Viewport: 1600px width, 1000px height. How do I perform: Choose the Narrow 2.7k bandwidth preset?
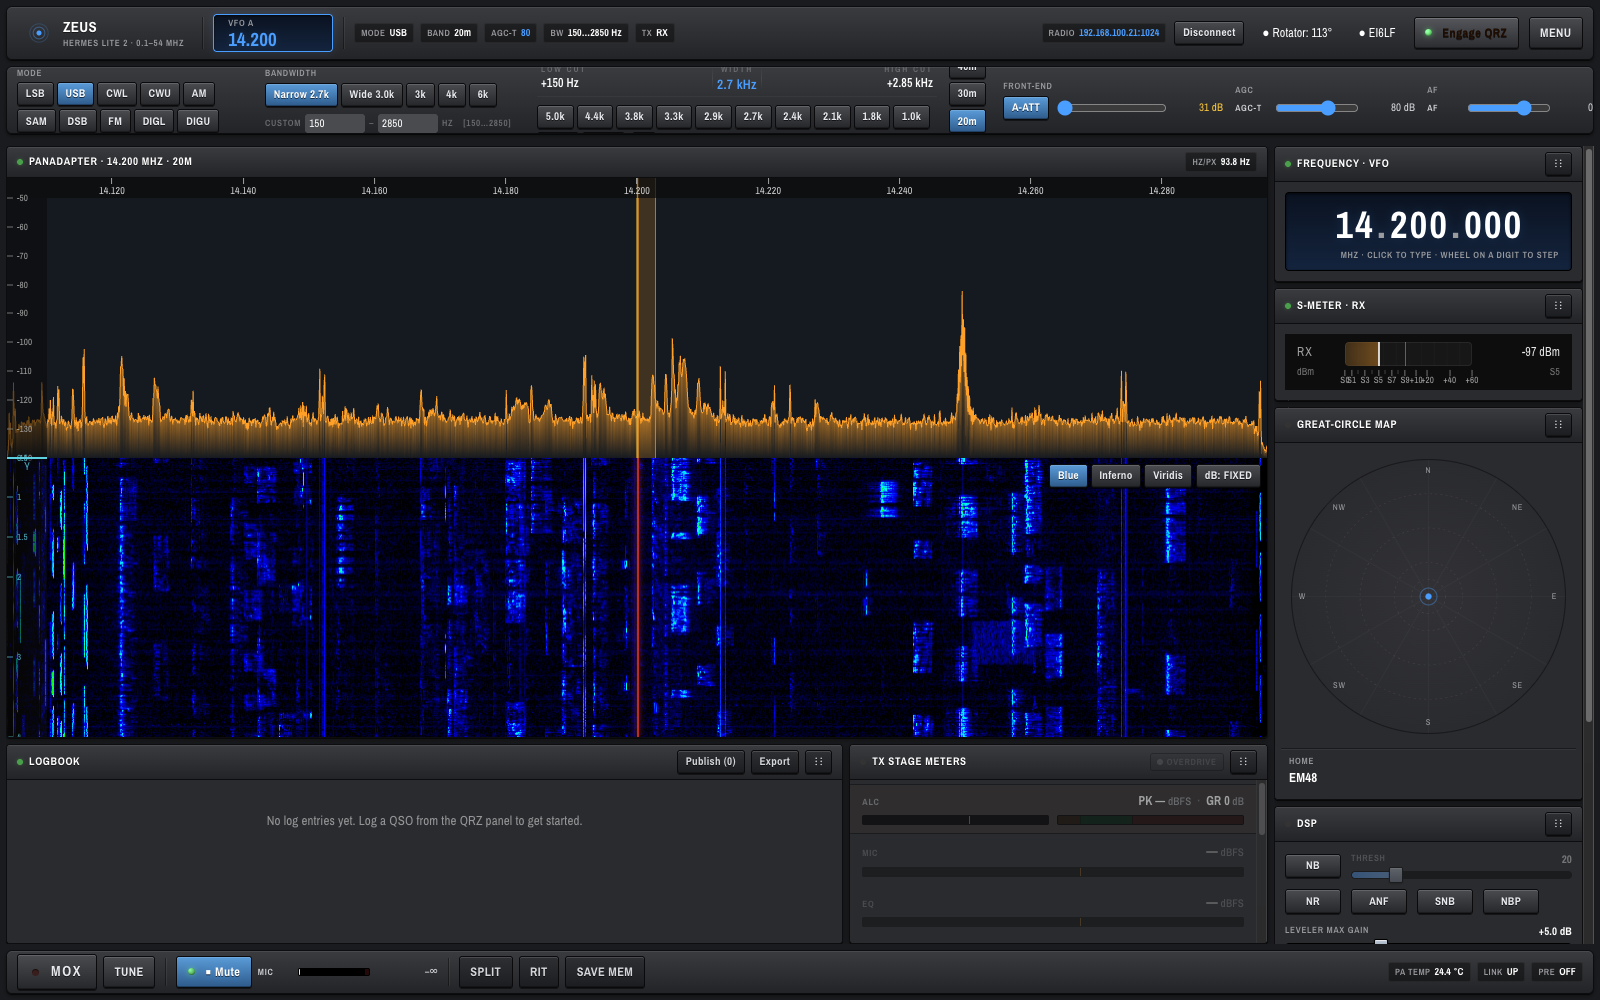301,95
